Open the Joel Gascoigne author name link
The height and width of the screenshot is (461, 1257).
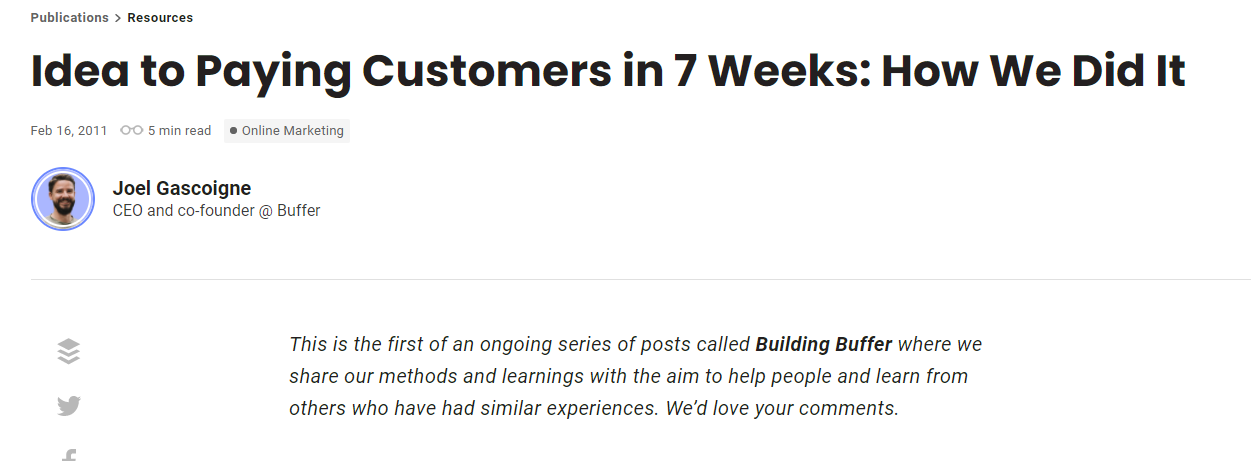tap(182, 188)
